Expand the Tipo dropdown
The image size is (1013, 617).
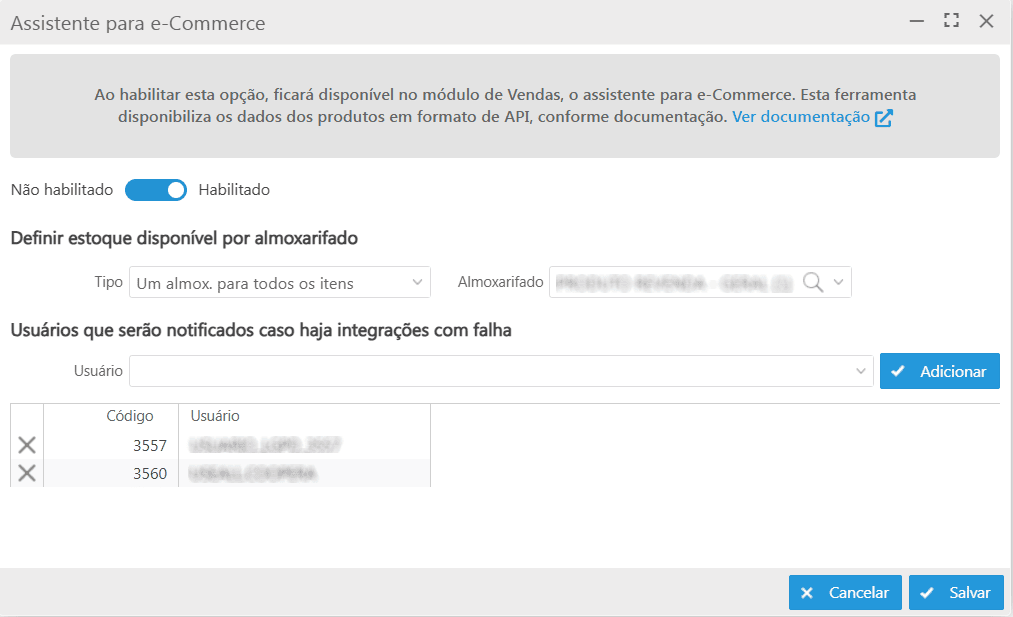[418, 283]
